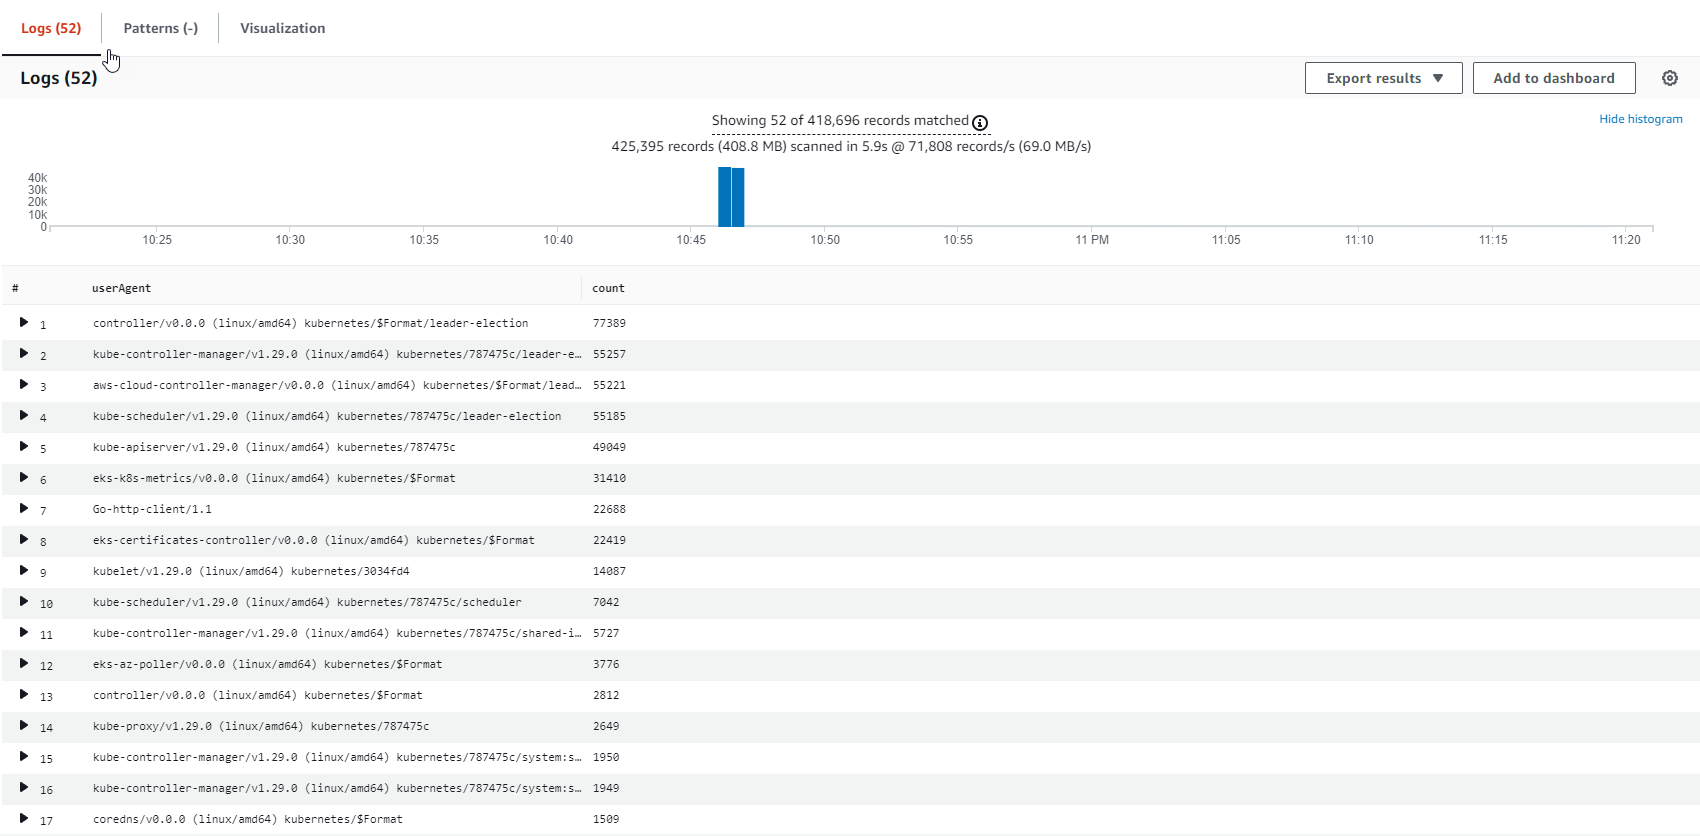Expand row 13 controller $Format entry

point(24,694)
